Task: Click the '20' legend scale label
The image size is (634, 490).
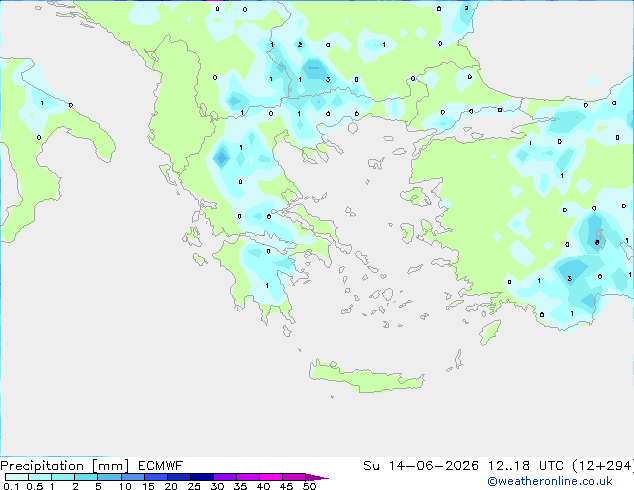Action: pos(171,486)
